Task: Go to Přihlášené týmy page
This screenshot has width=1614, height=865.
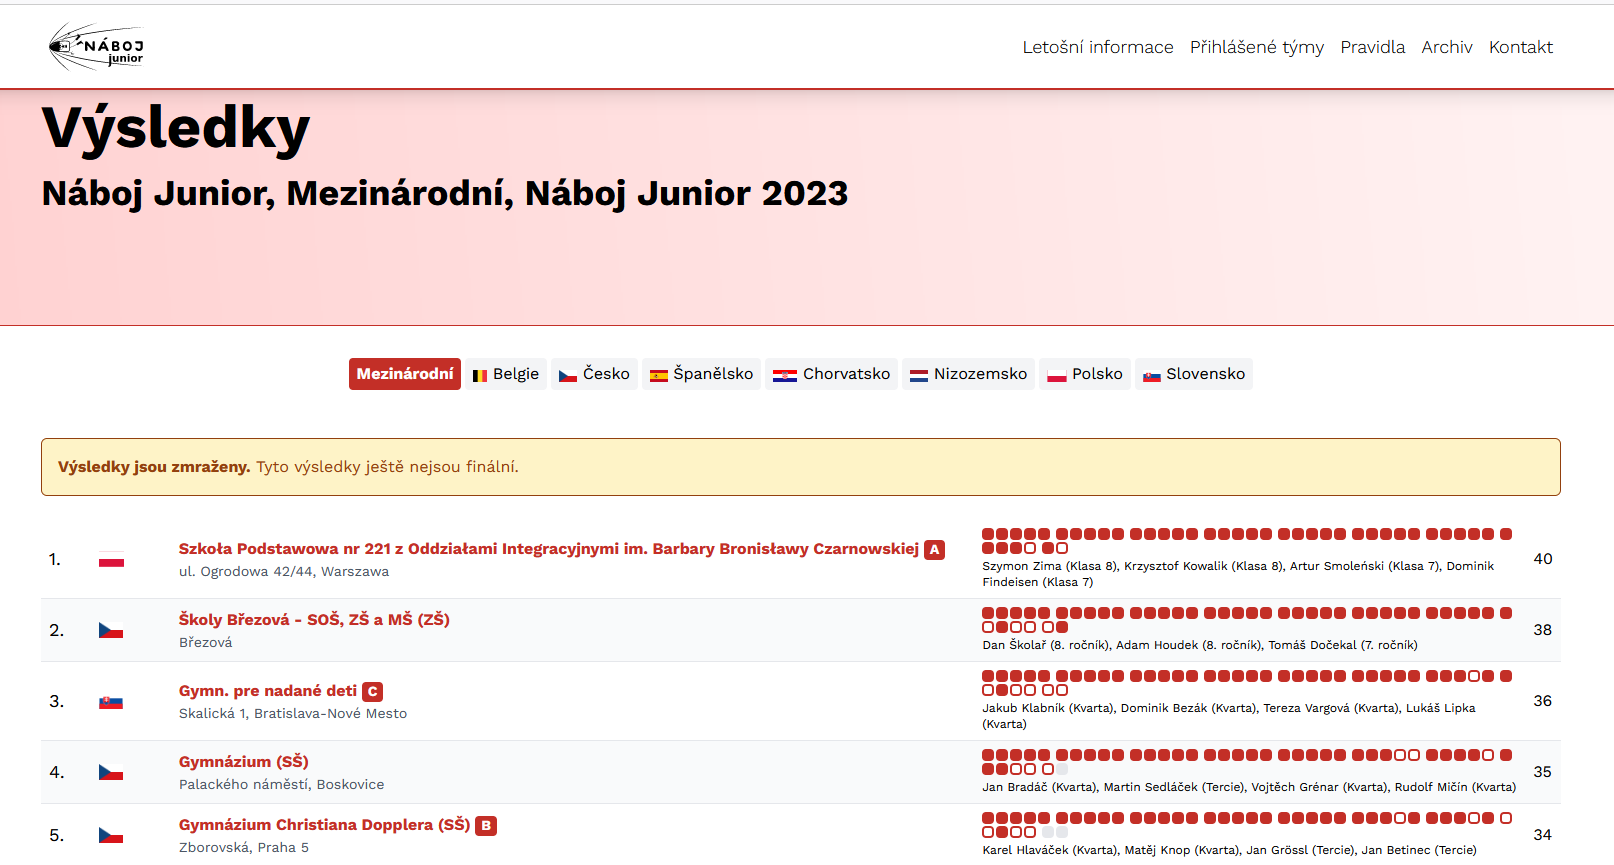Action: 1257,47
